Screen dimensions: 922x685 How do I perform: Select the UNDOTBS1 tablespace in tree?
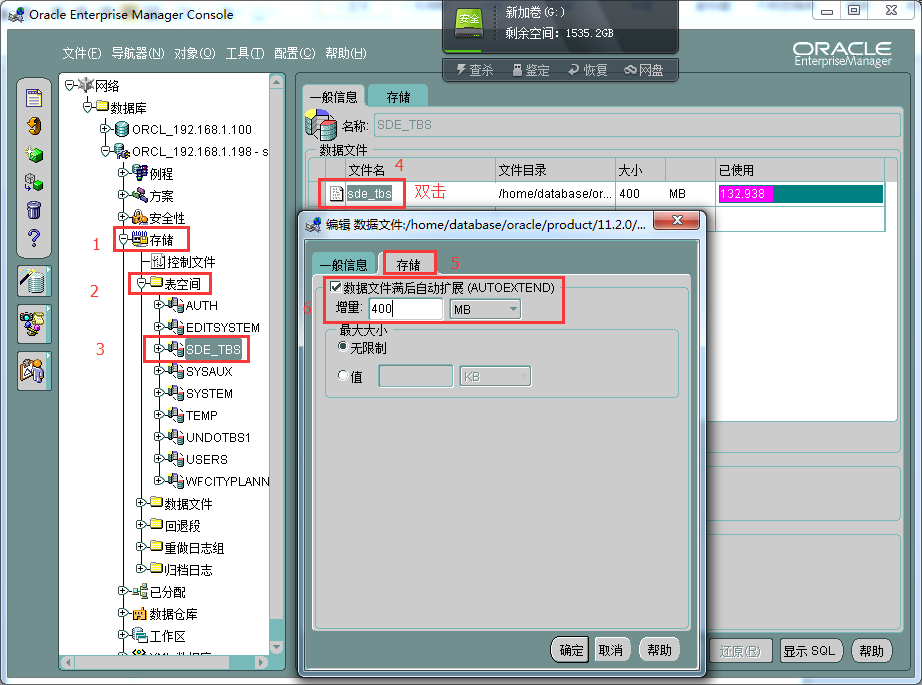[x=218, y=437]
